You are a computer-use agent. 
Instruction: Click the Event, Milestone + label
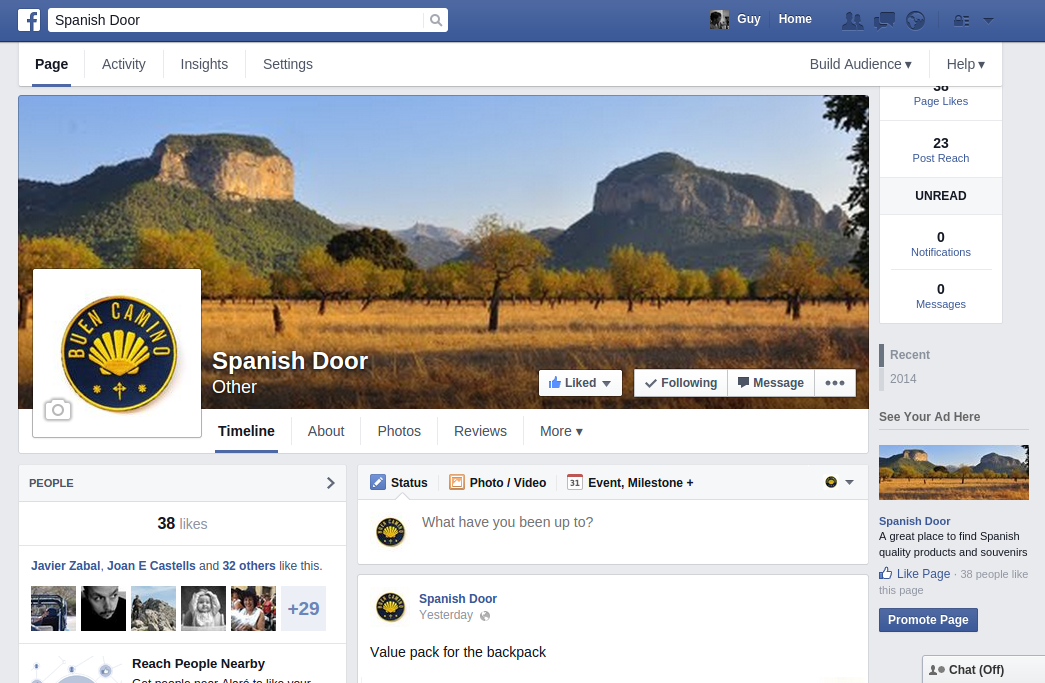640,482
